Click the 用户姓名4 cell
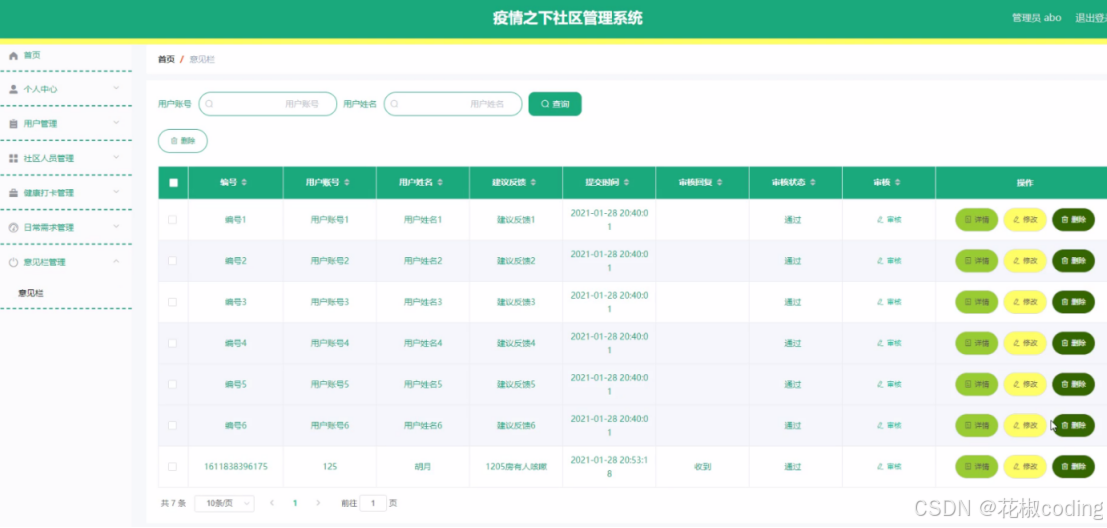Screen dimensions: 1107x528 423,343
